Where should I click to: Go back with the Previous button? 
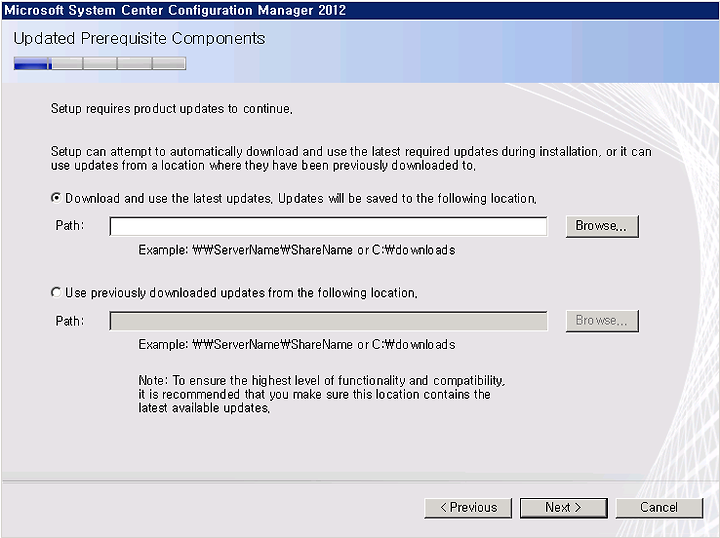(468, 508)
